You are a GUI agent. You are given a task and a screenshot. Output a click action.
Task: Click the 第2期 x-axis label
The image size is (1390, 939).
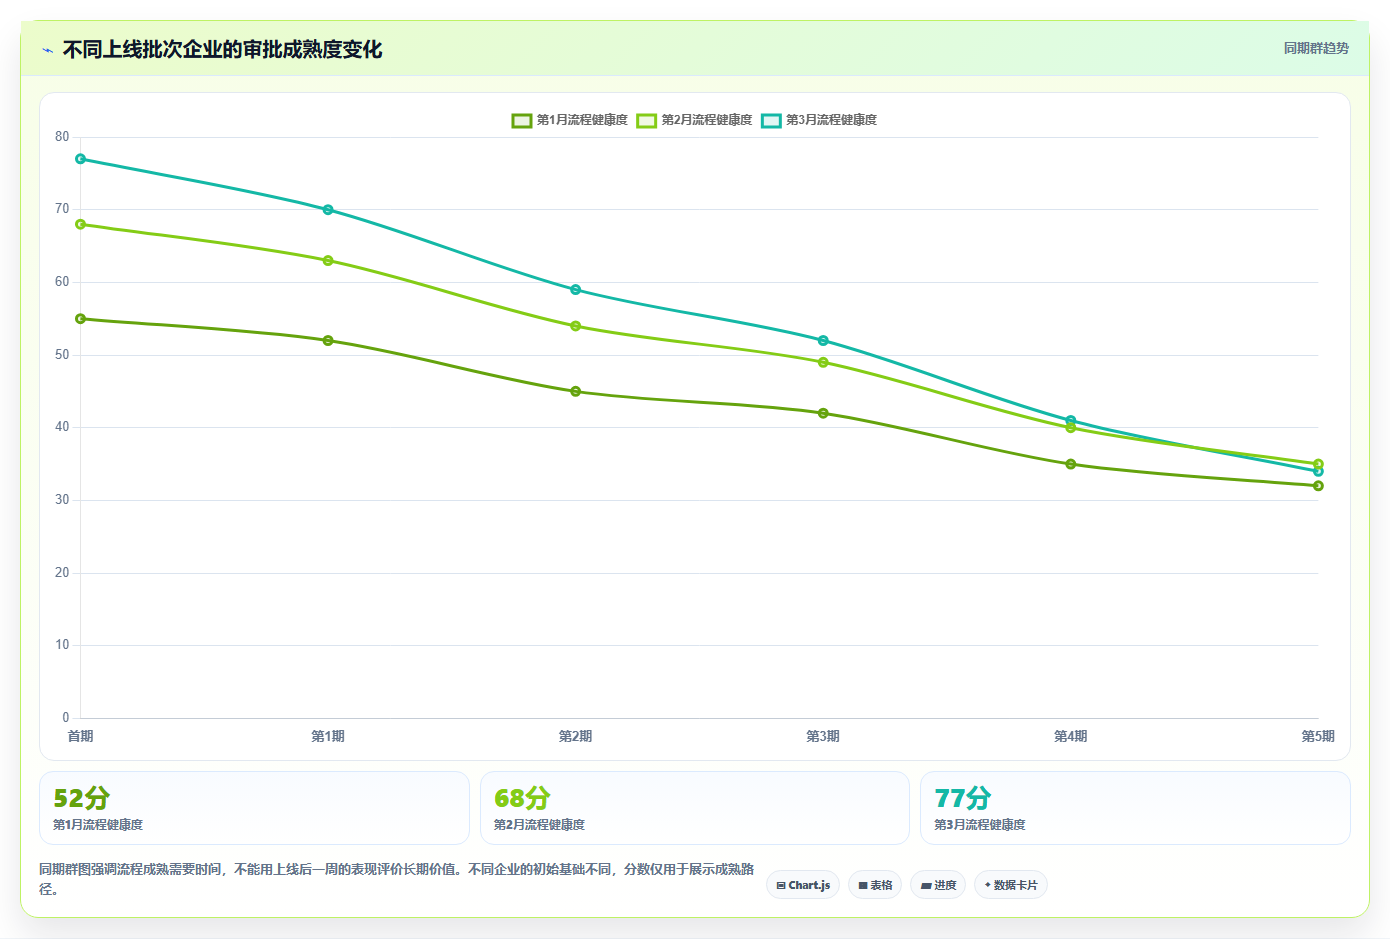pos(575,736)
